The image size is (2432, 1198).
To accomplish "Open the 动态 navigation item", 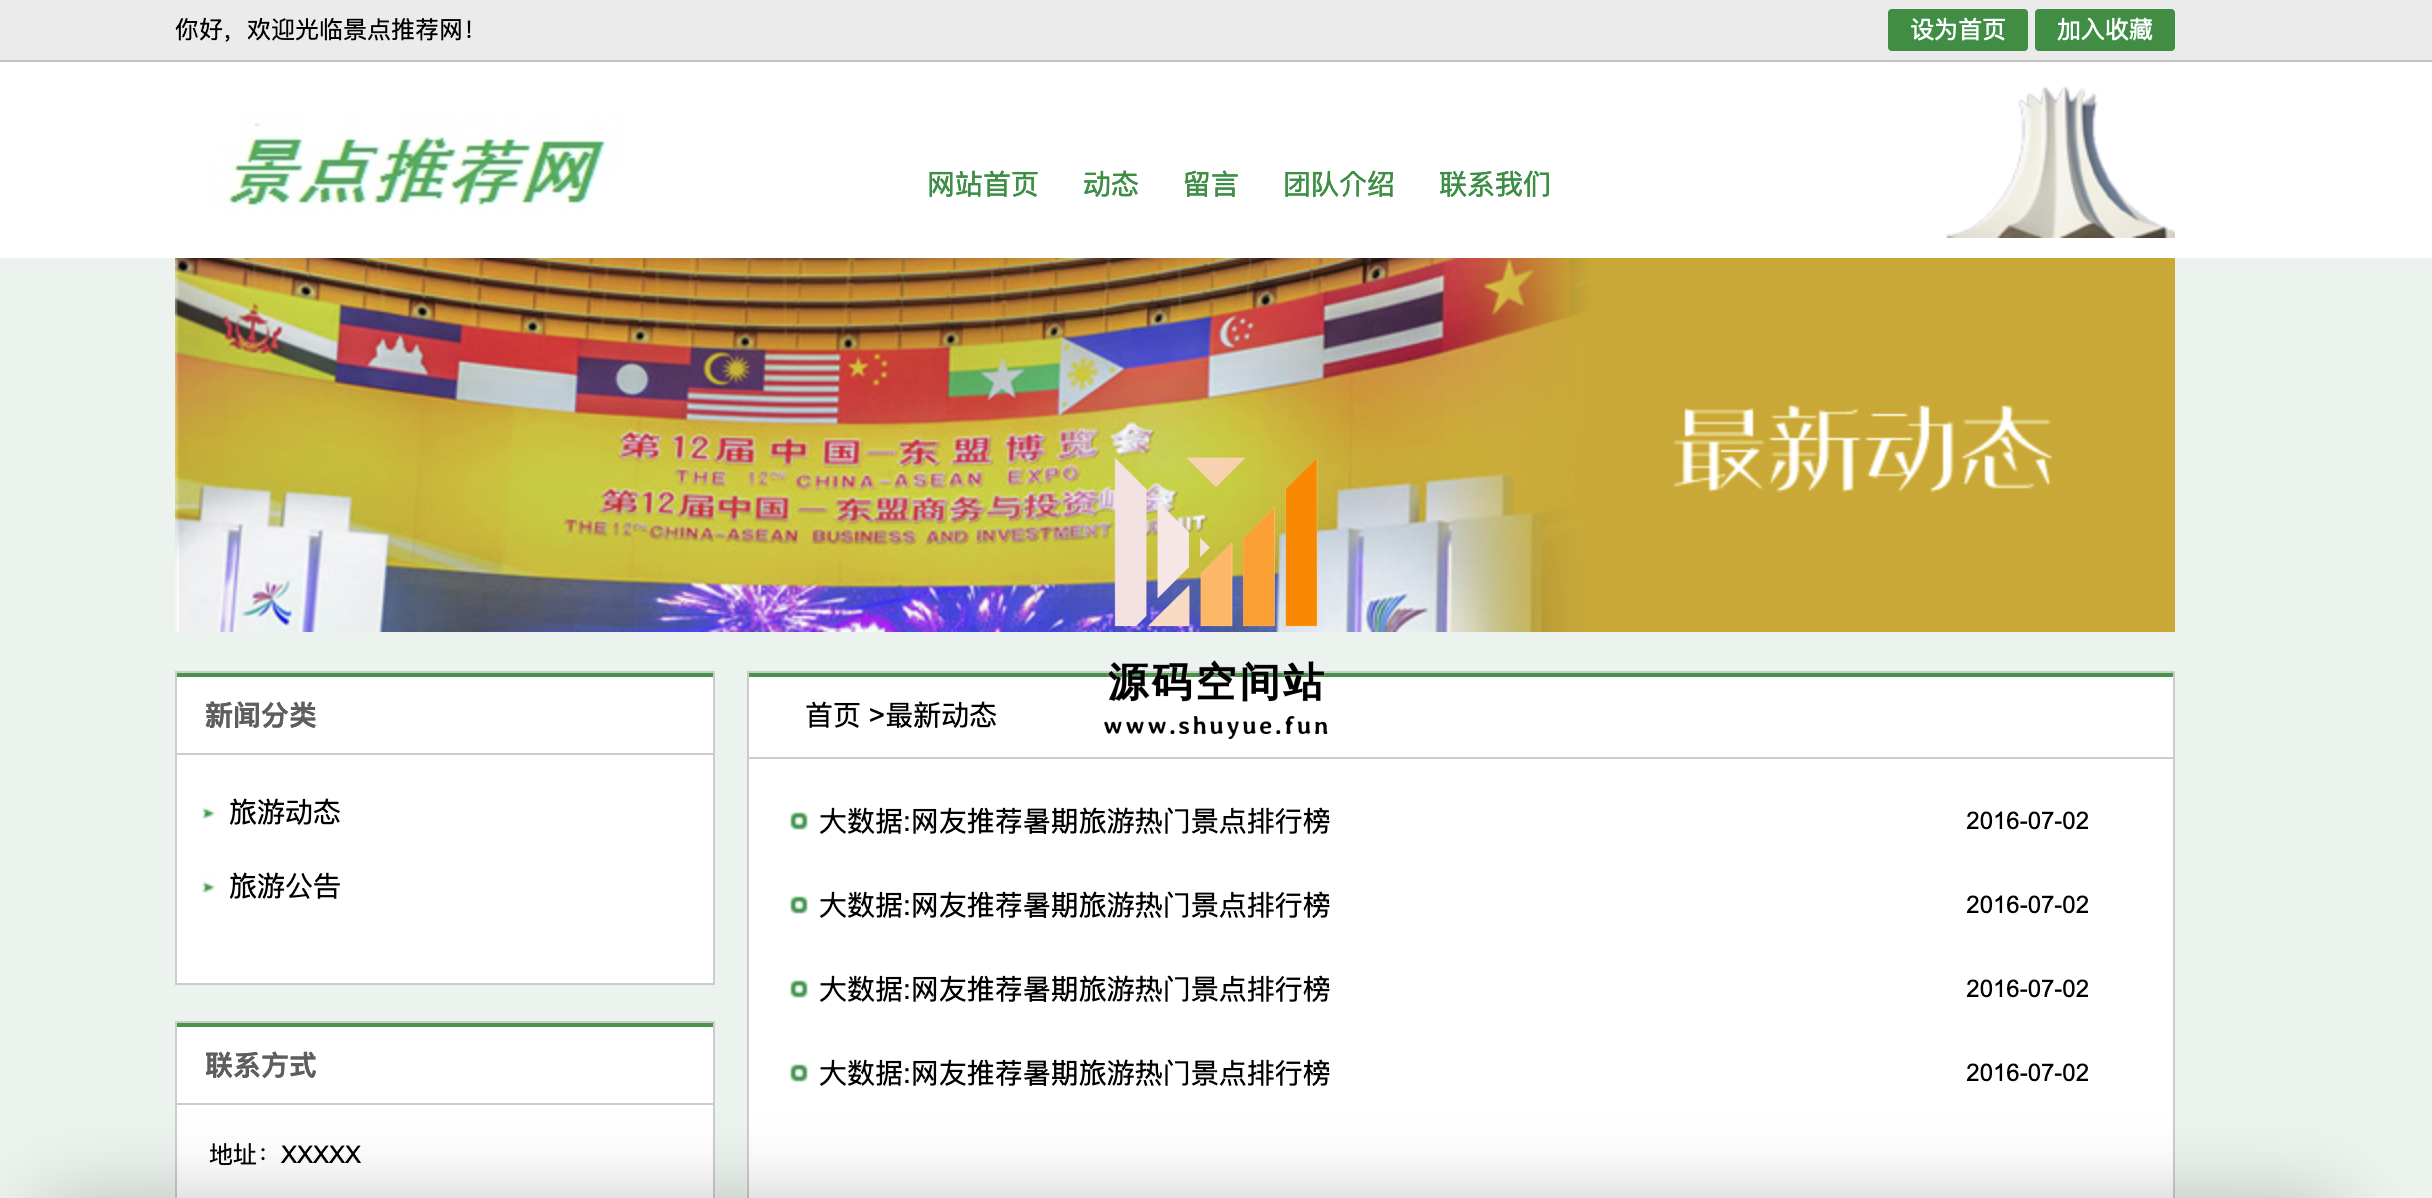I will (1110, 184).
